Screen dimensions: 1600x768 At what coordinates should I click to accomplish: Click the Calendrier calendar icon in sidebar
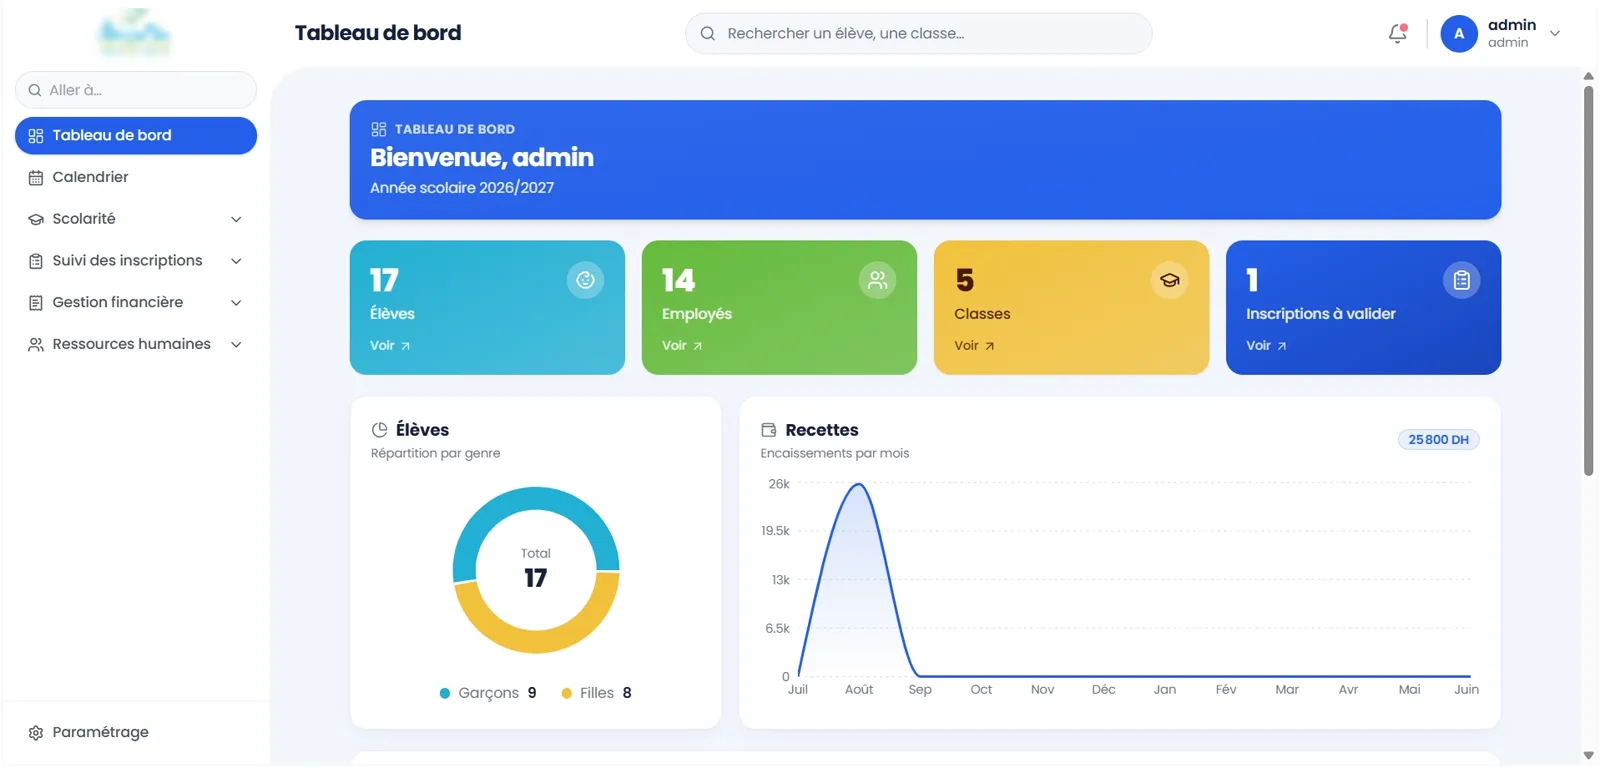[x=36, y=178]
